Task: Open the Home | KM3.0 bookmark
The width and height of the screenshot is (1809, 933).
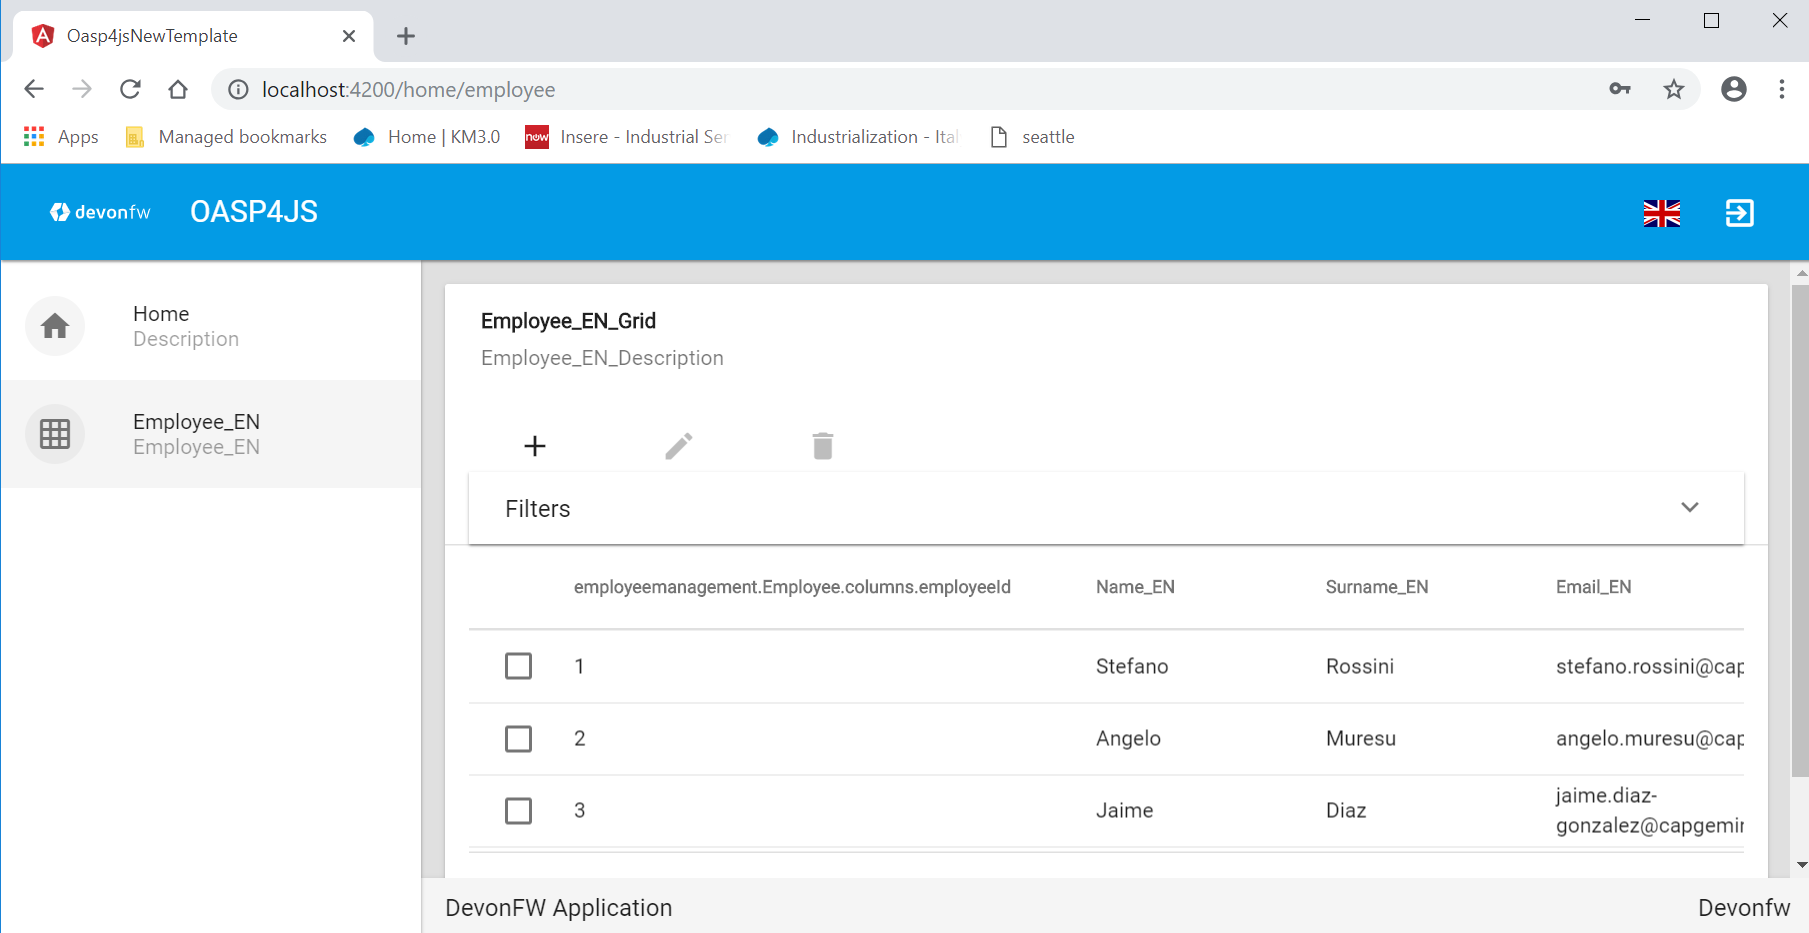Action: (x=427, y=137)
